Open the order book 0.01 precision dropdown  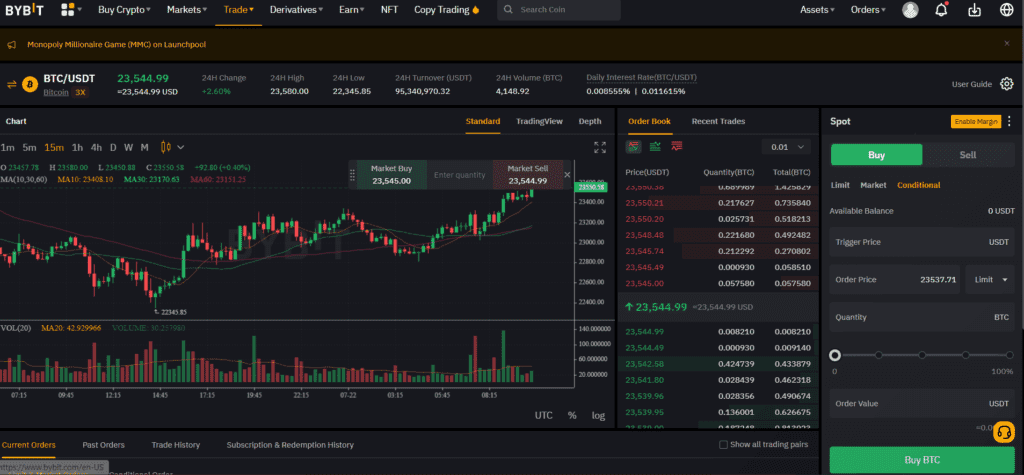tap(786, 147)
